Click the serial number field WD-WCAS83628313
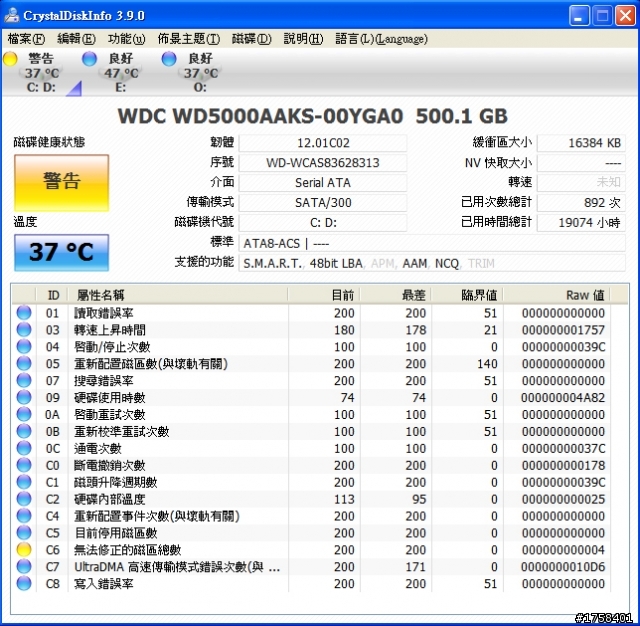The width and height of the screenshot is (640, 626). coord(323,163)
